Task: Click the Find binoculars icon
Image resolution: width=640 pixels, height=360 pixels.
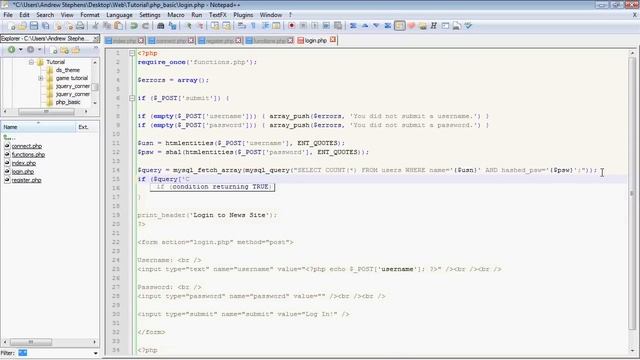Action: click(161, 26)
